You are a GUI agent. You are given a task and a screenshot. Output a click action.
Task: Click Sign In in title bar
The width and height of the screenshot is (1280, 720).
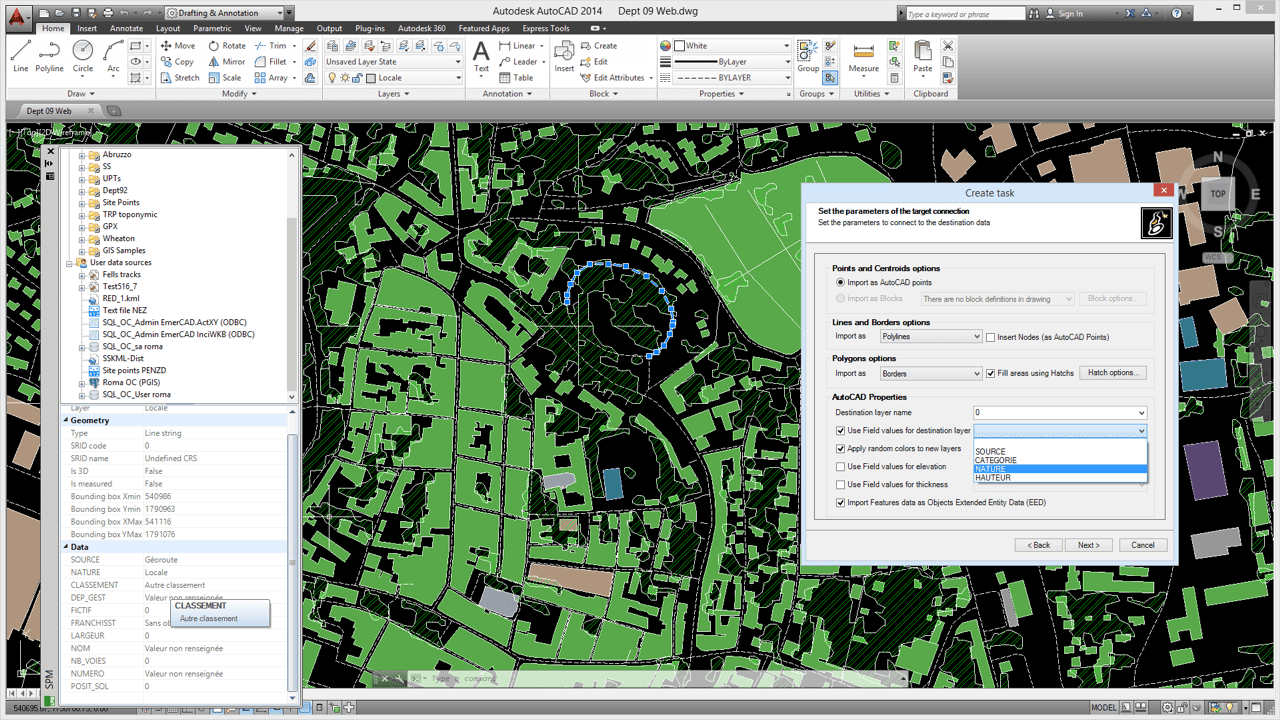coord(1070,14)
